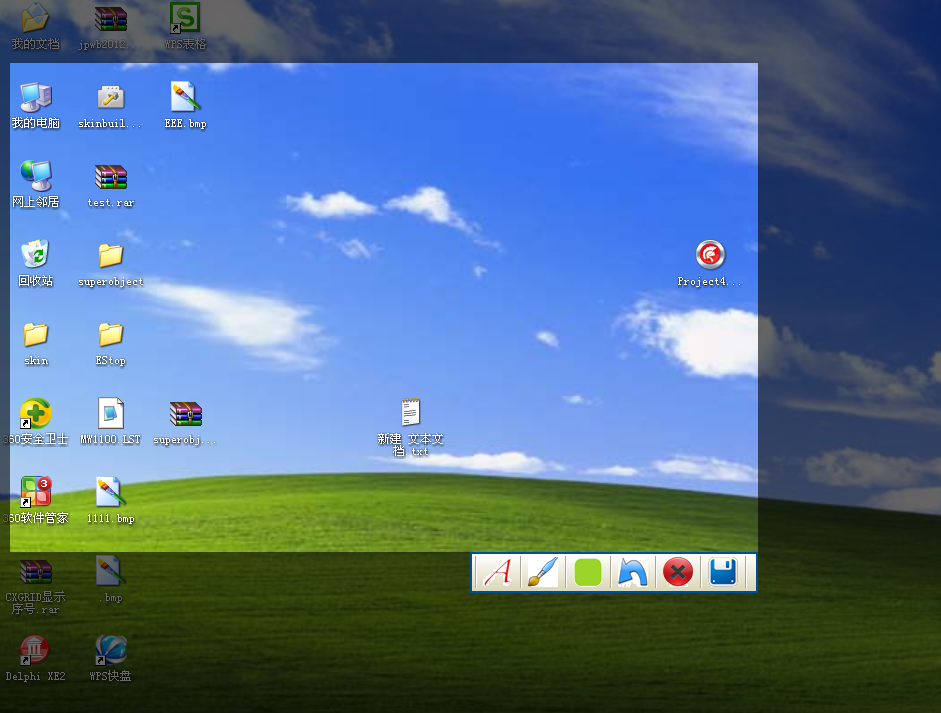Select the superobject folder
Viewport: 941px width, 713px height.
click(x=110, y=264)
